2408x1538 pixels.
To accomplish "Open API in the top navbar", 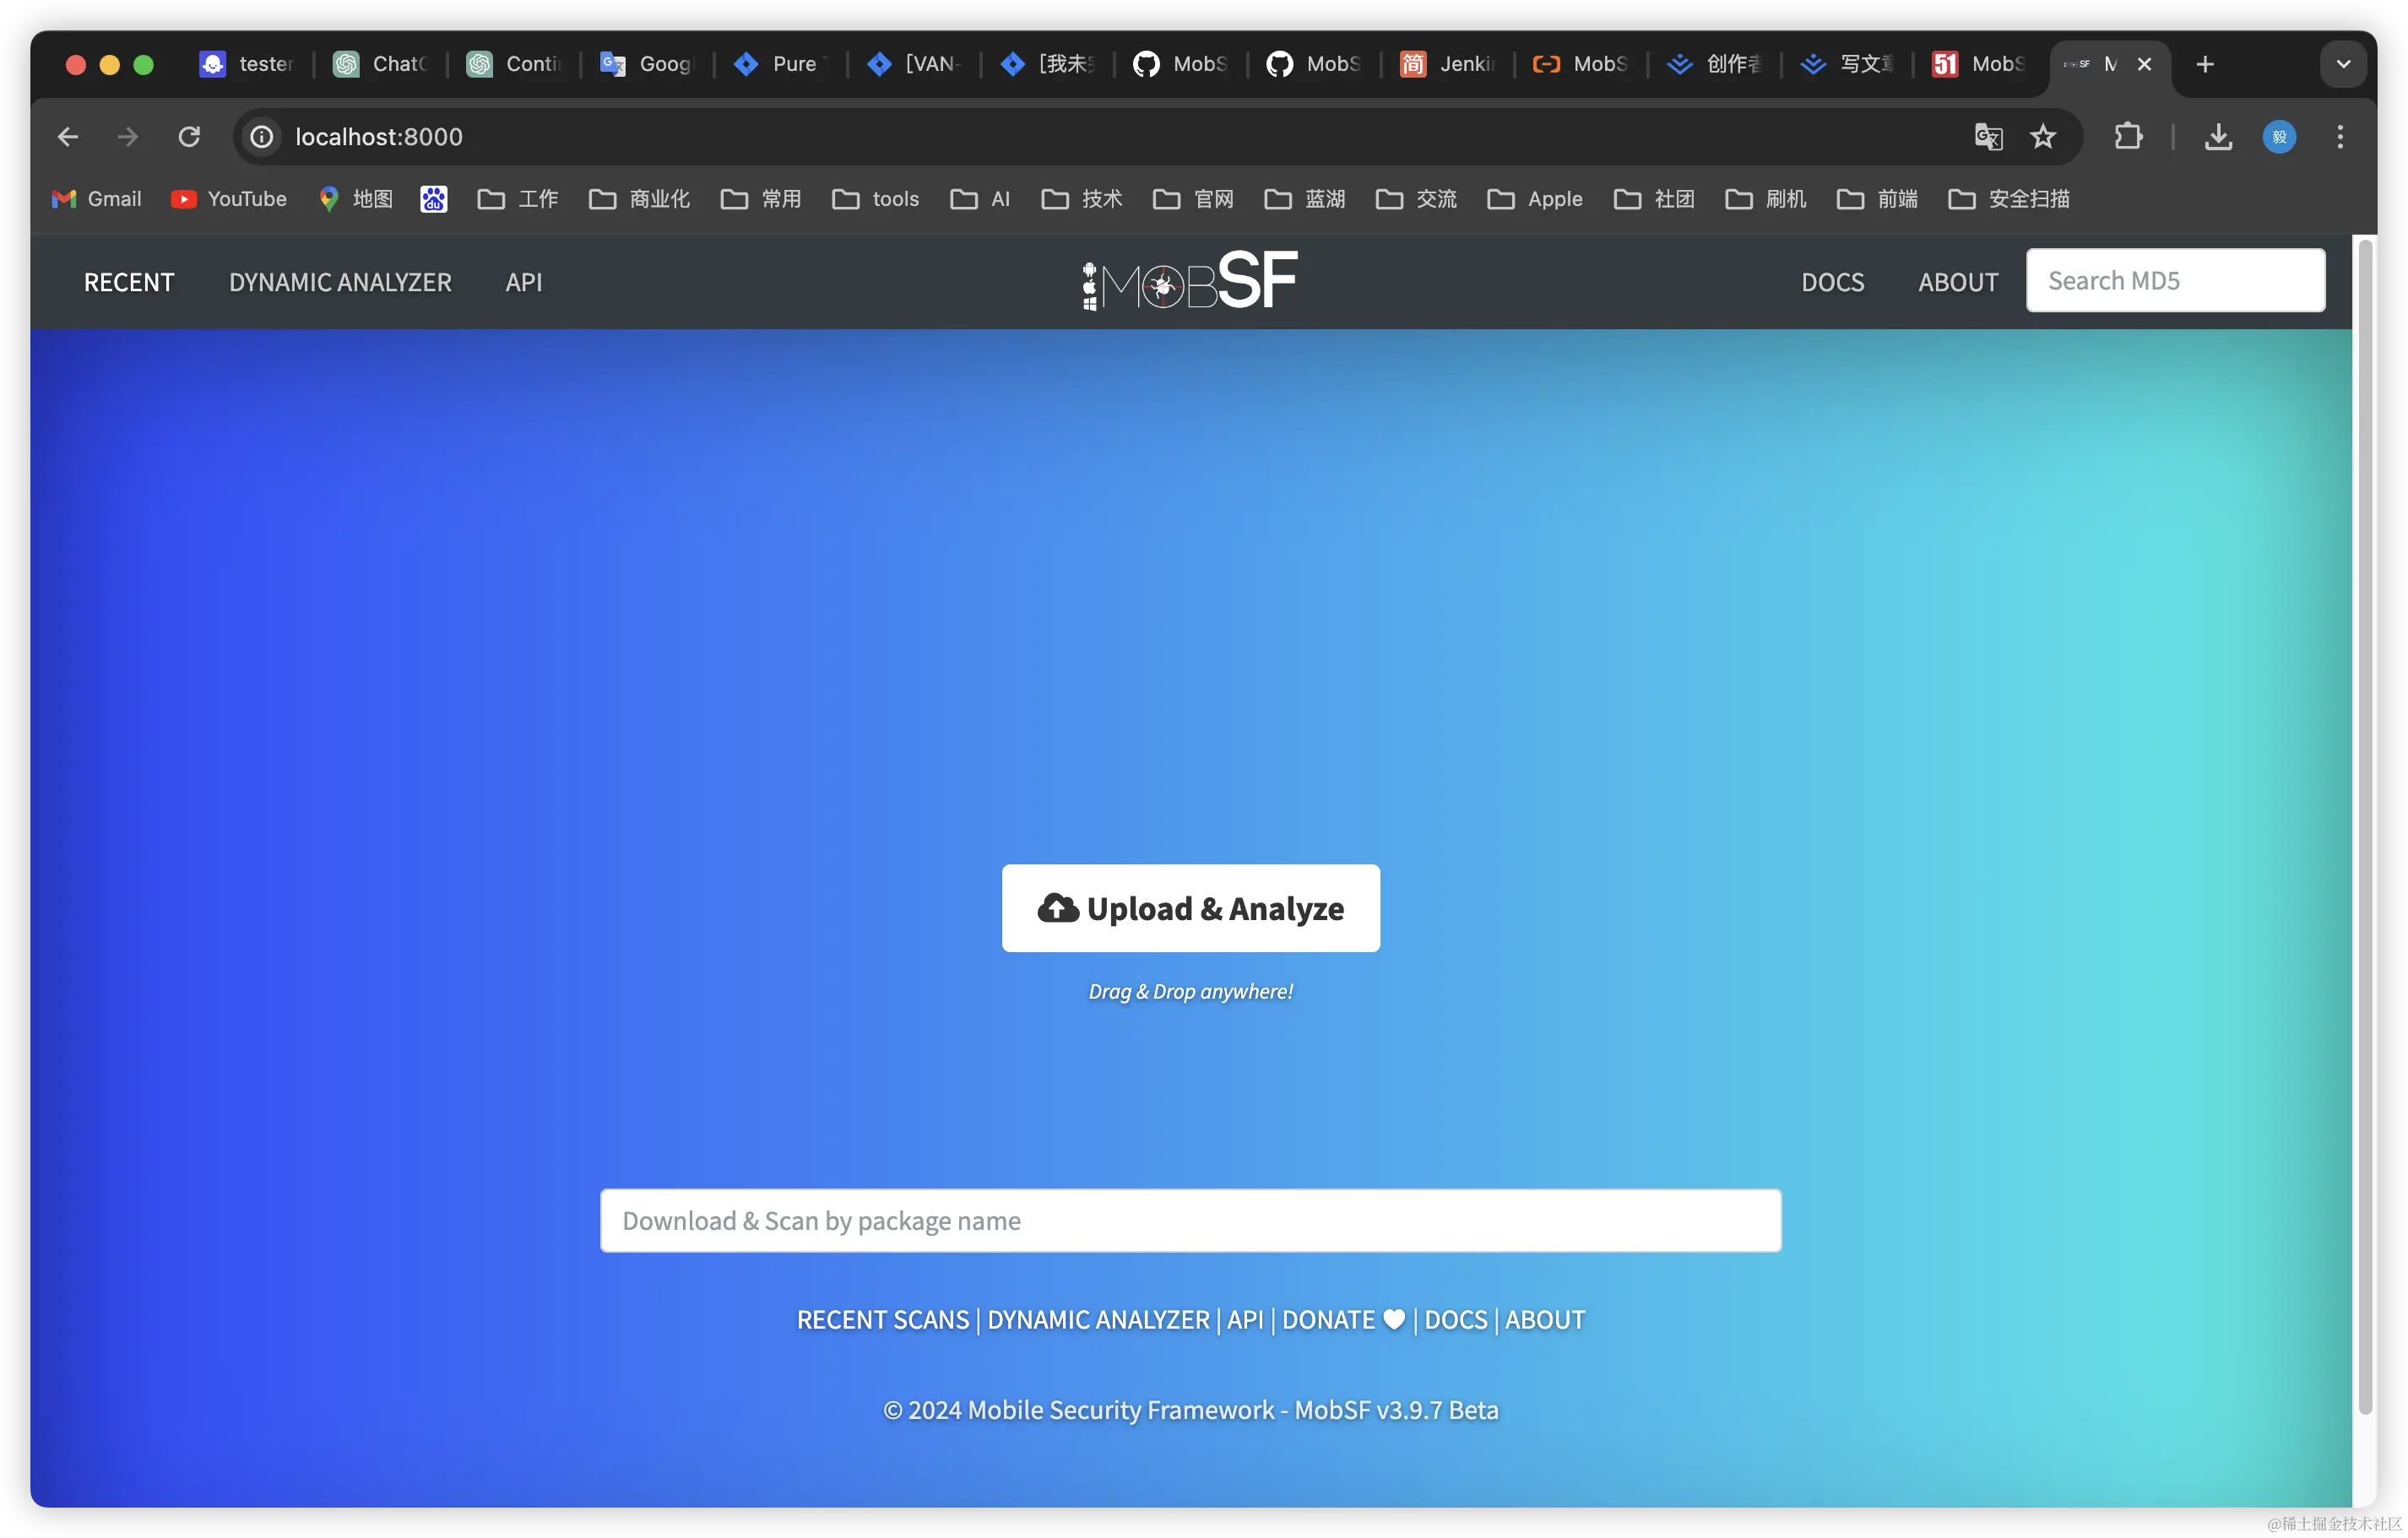I will tap(523, 282).
